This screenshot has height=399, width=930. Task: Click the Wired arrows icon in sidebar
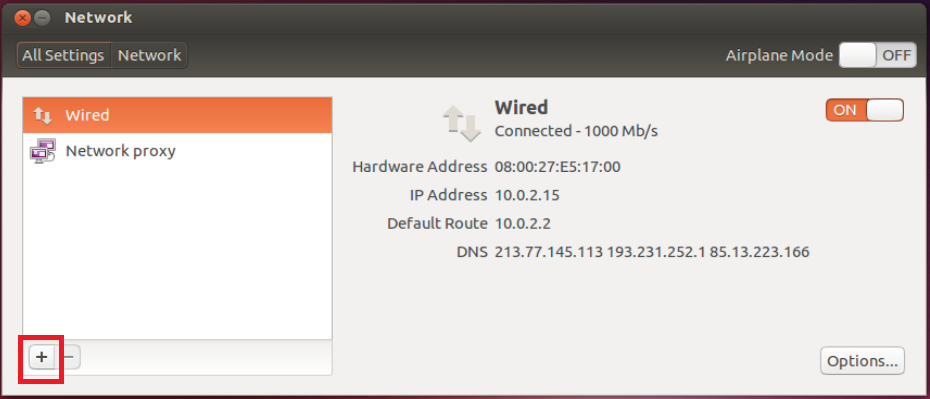point(43,115)
